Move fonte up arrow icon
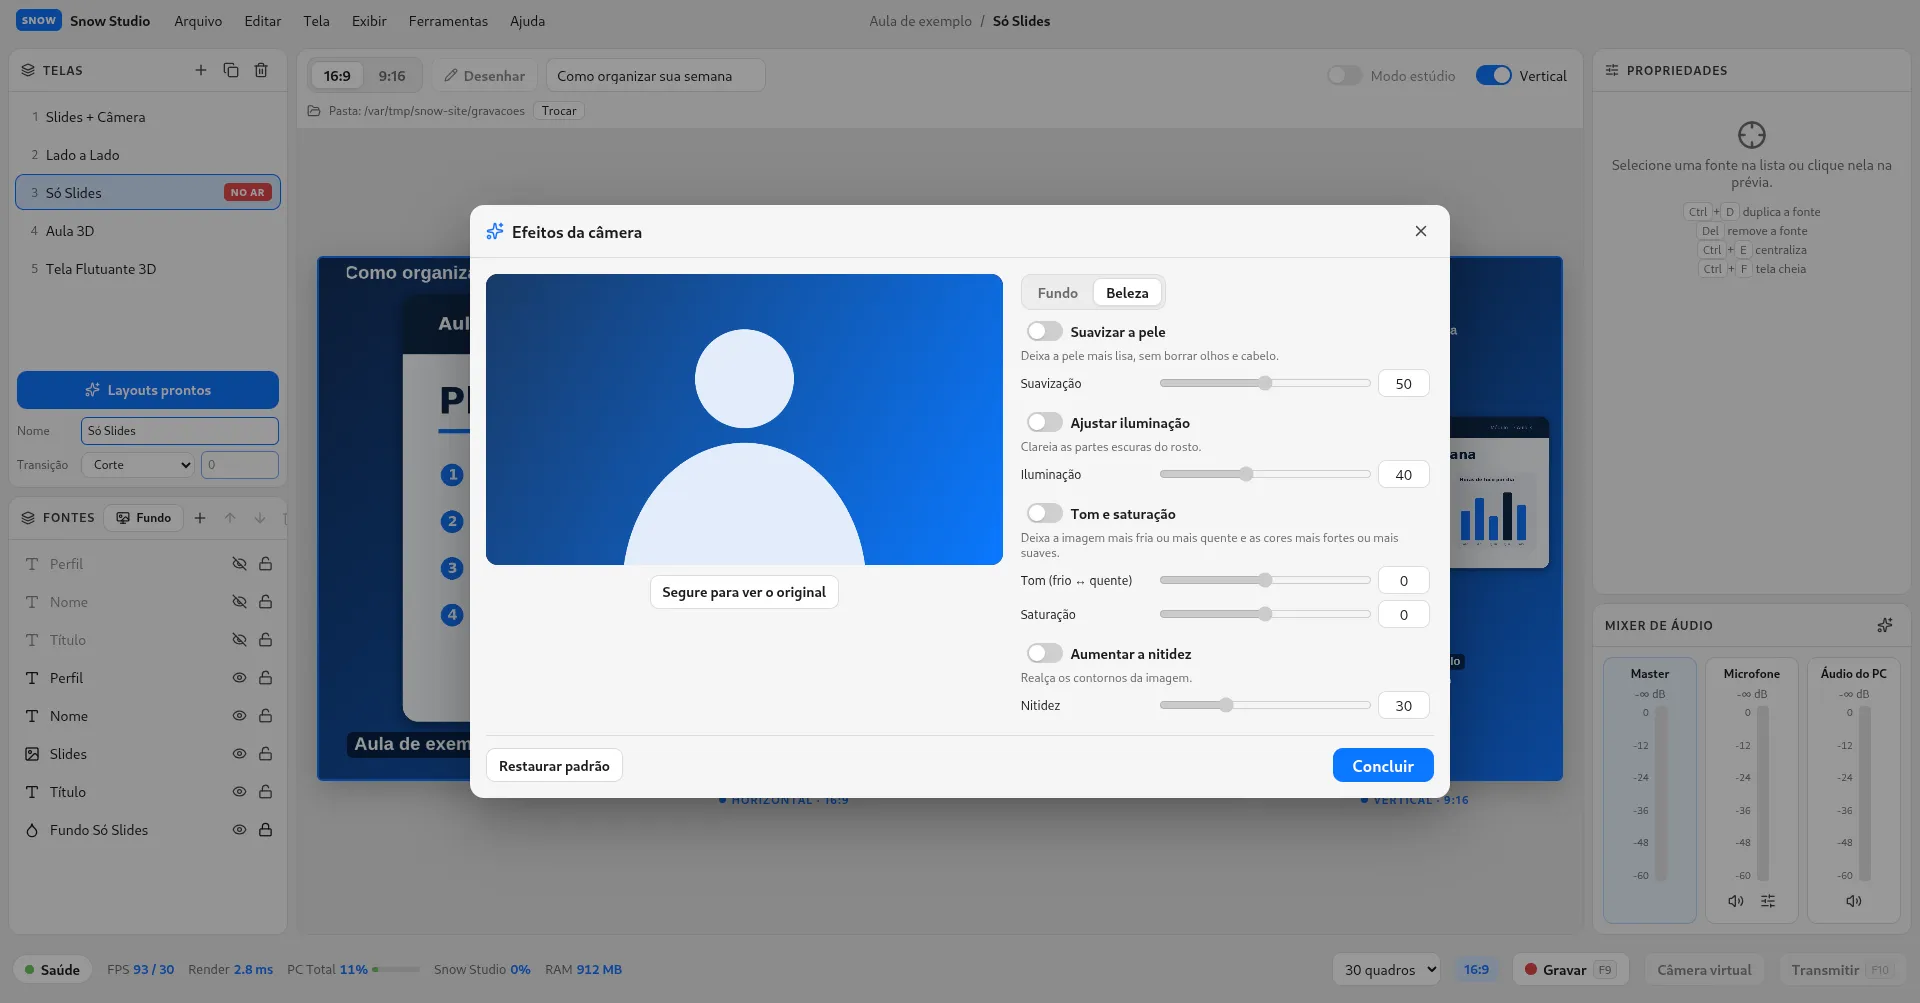Image resolution: width=1920 pixels, height=1003 pixels. pyautogui.click(x=230, y=518)
